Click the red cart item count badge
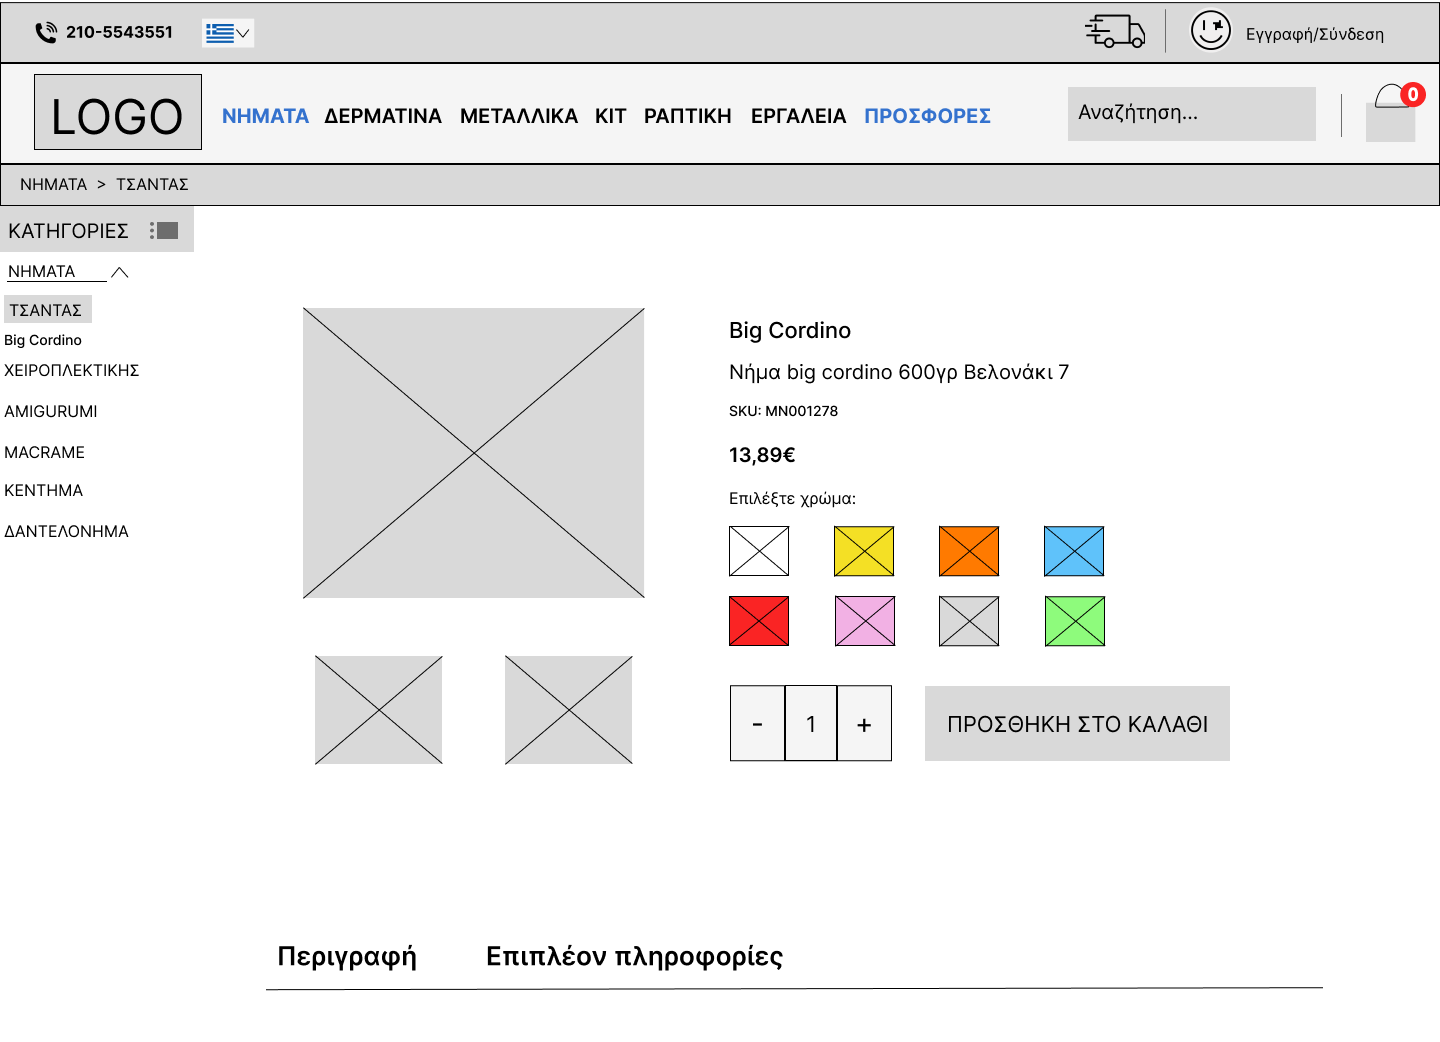The image size is (1440, 1042). pos(1413,94)
